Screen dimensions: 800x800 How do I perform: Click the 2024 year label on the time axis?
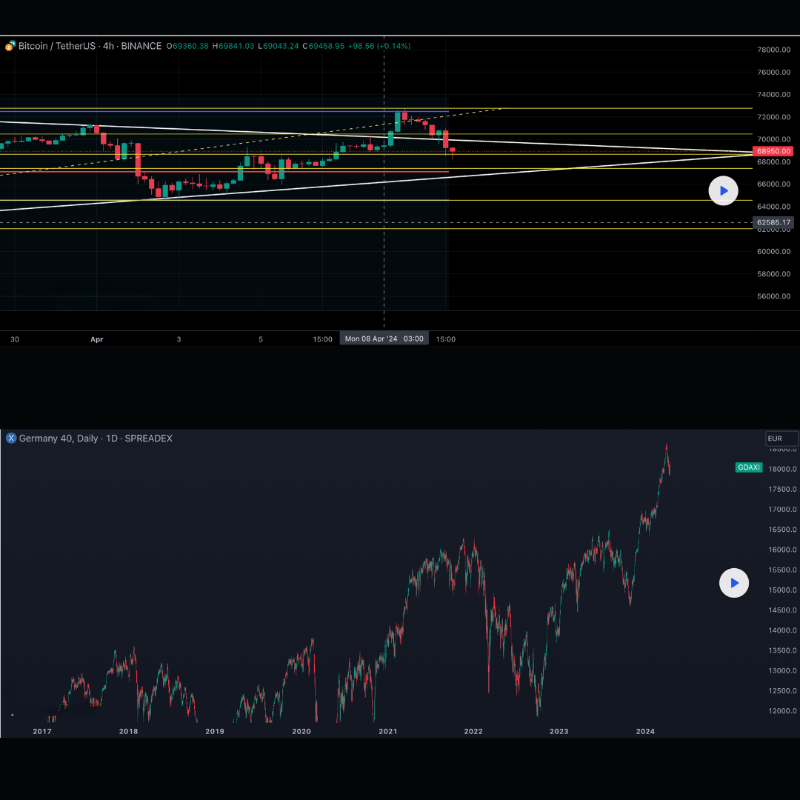[645, 731]
